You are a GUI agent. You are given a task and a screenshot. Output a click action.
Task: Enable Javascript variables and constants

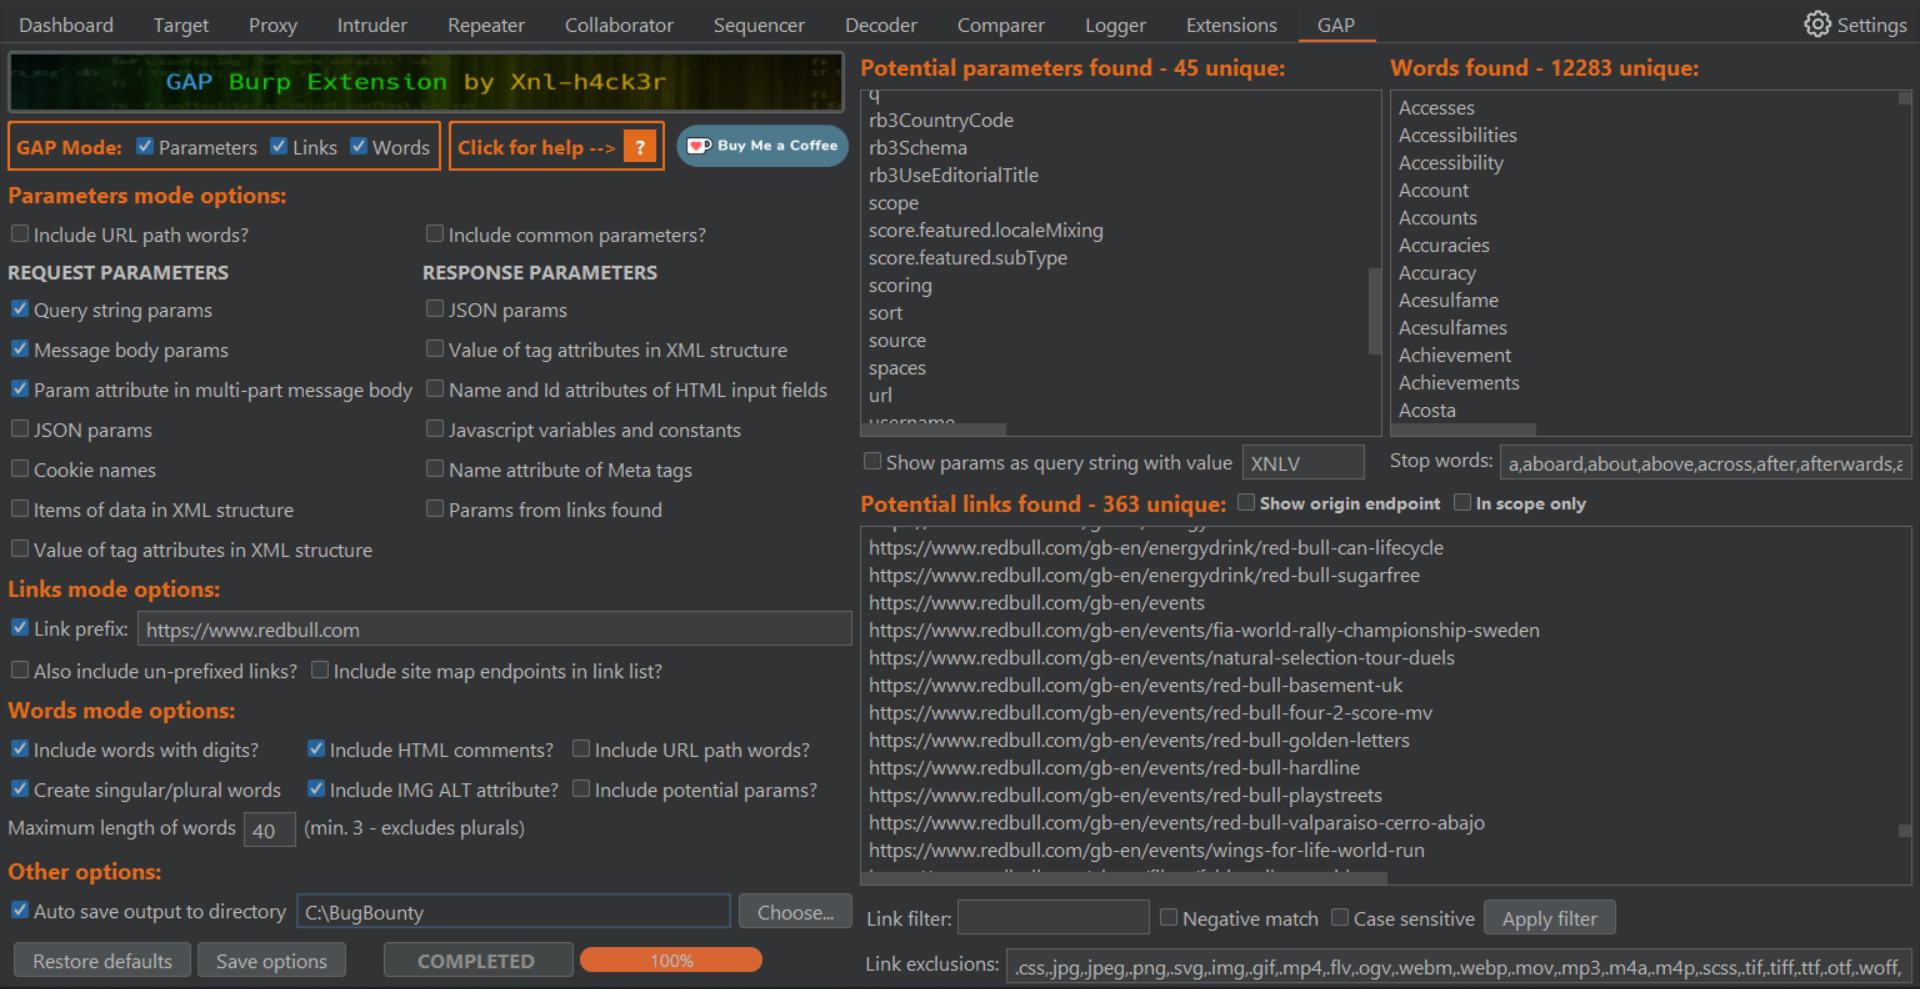click(x=435, y=429)
